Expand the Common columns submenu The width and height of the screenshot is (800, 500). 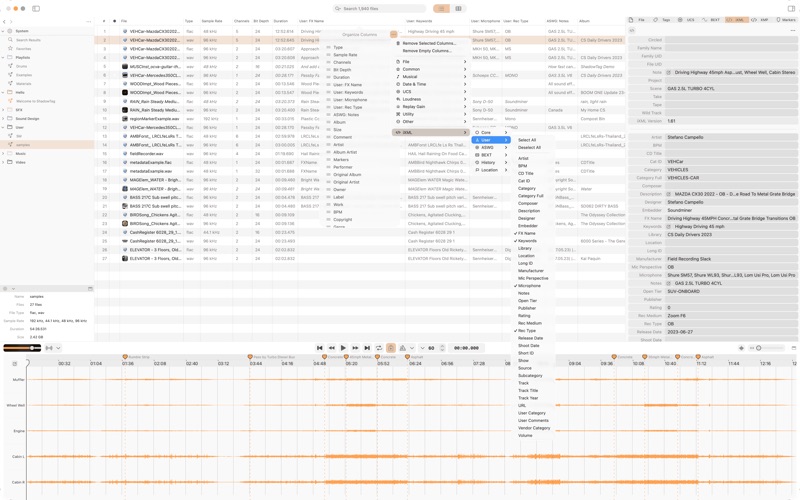[431, 69]
